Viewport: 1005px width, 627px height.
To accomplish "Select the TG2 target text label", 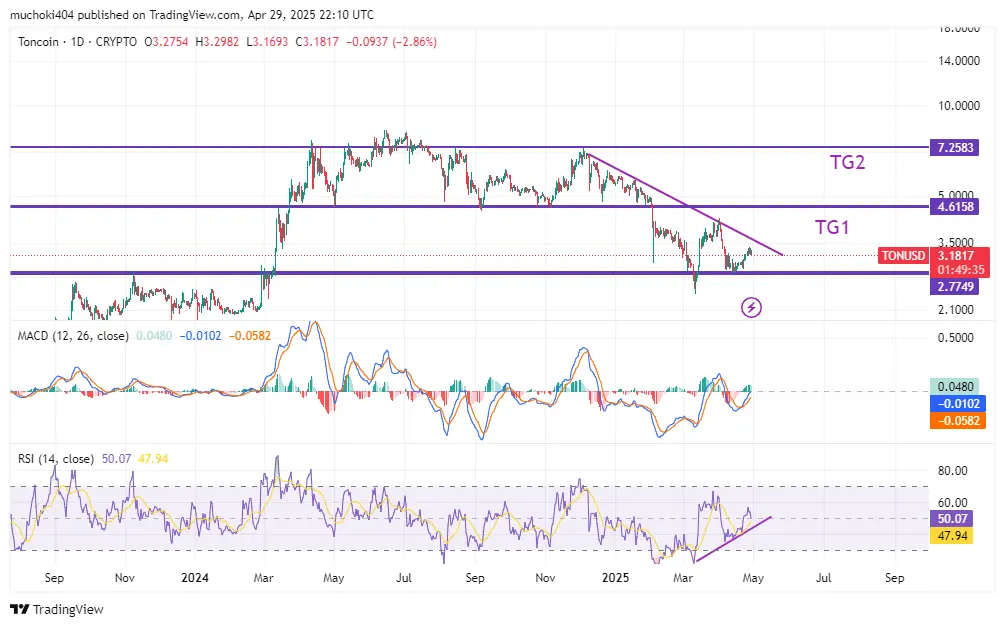I will pyautogui.click(x=847, y=162).
